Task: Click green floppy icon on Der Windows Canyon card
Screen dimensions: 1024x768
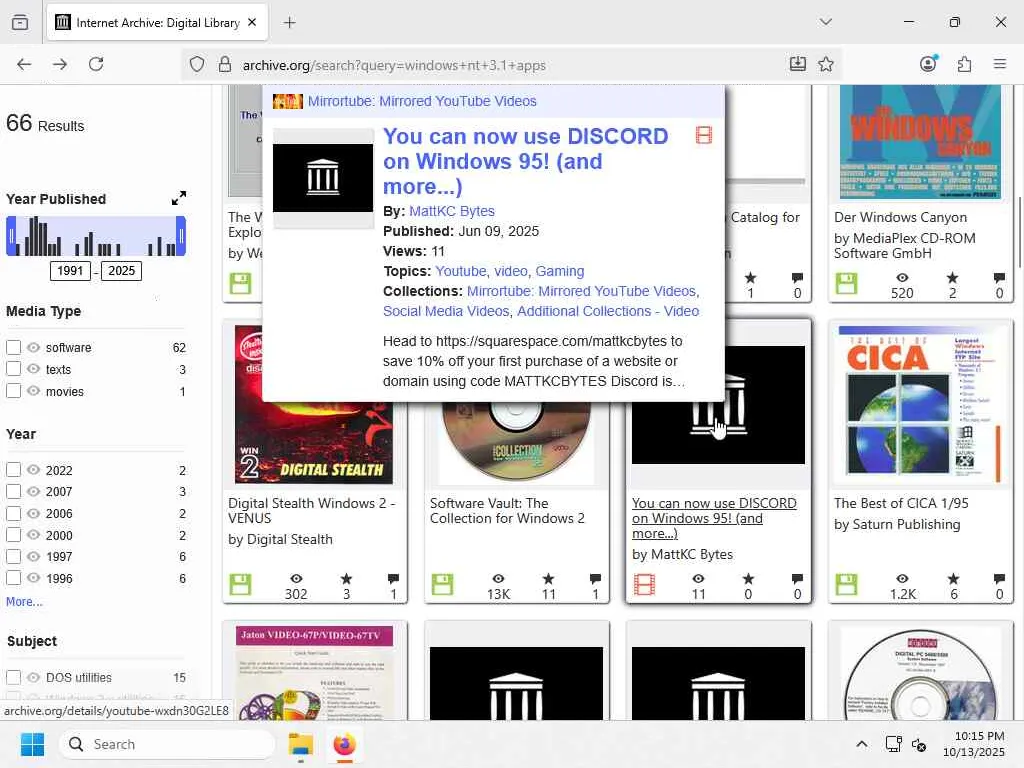Action: [846, 283]
